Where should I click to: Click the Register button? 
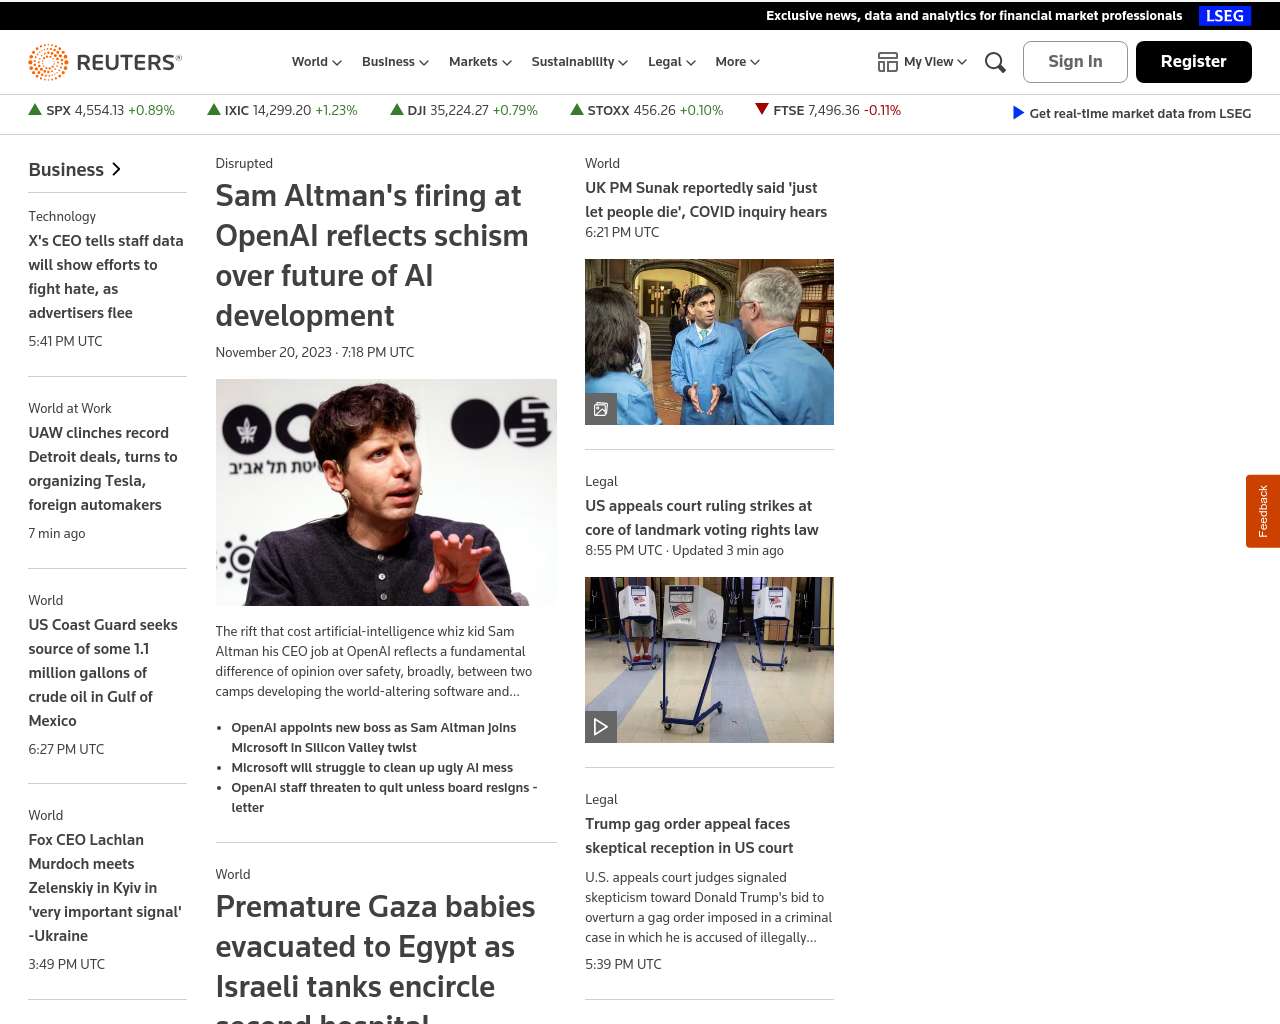[x=1193, y=62]
